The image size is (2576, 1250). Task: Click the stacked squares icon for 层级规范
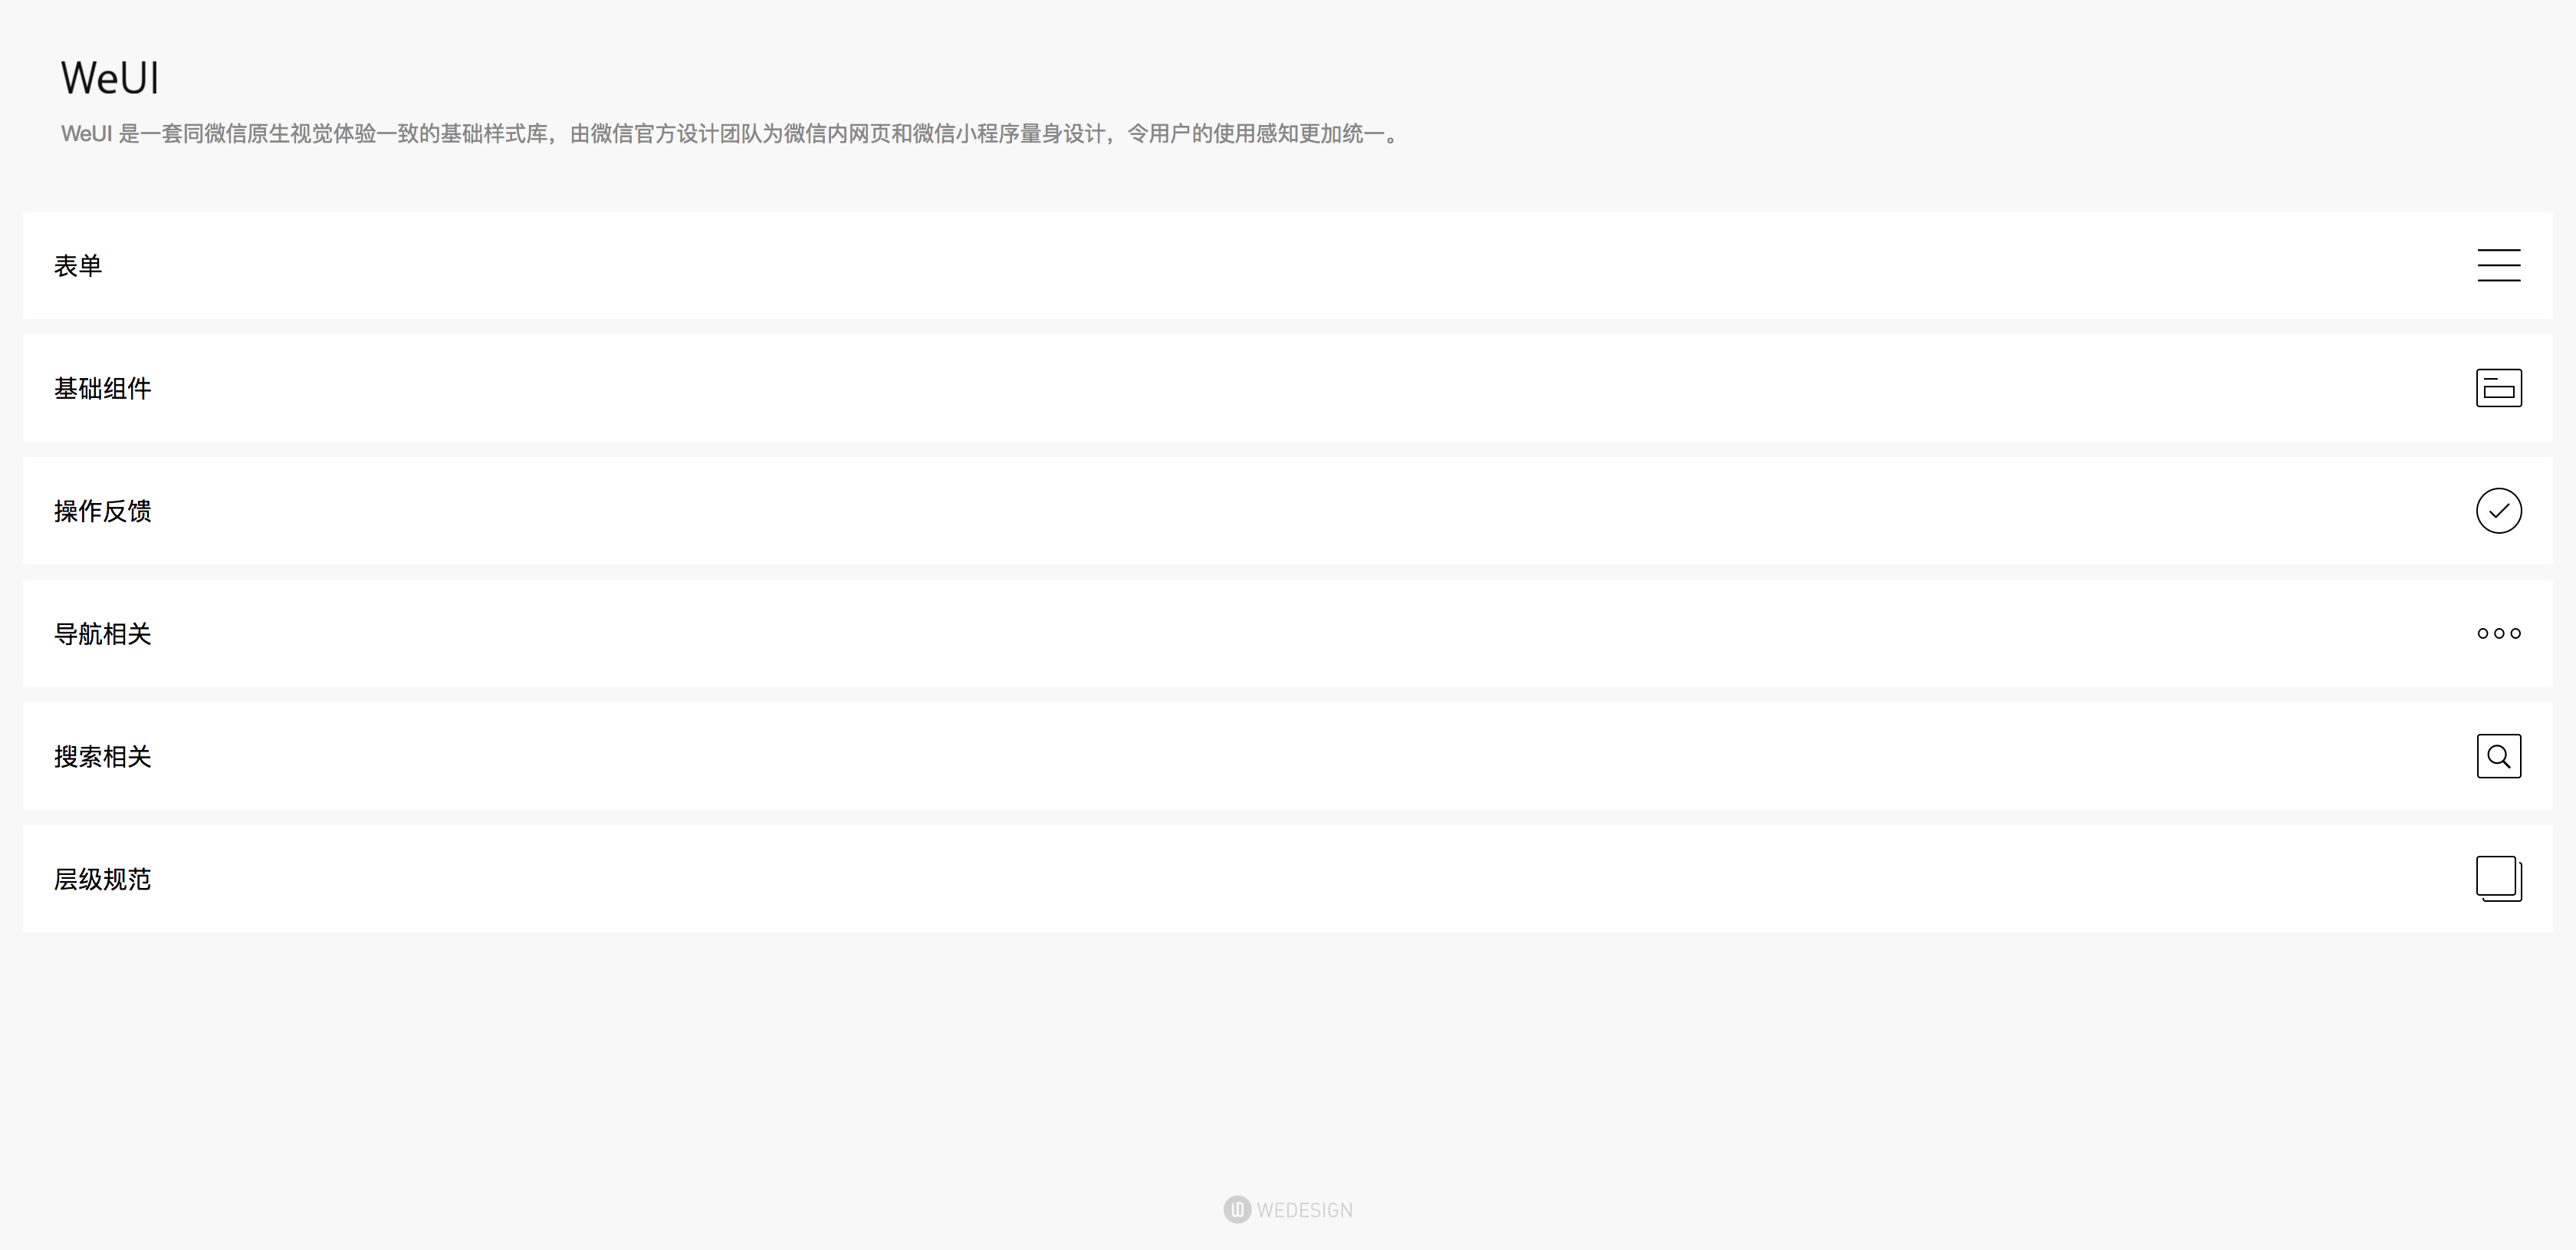point(2498,879)
